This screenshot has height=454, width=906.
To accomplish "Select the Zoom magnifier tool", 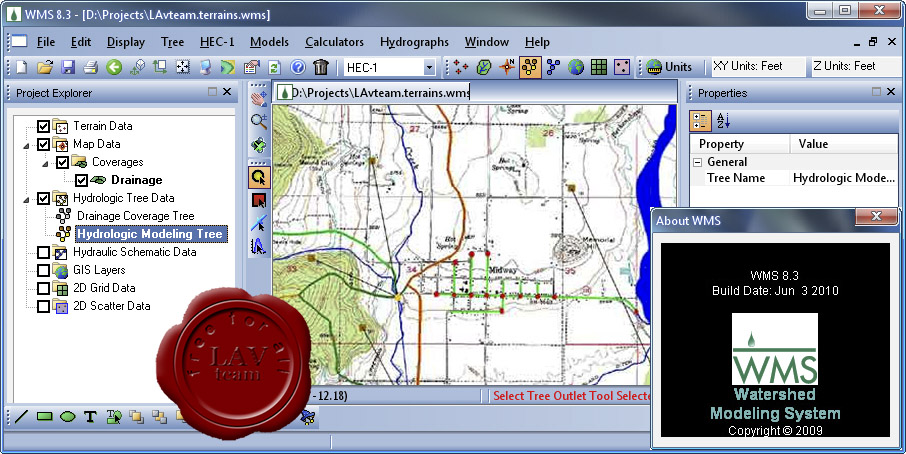I will point(259,121).
